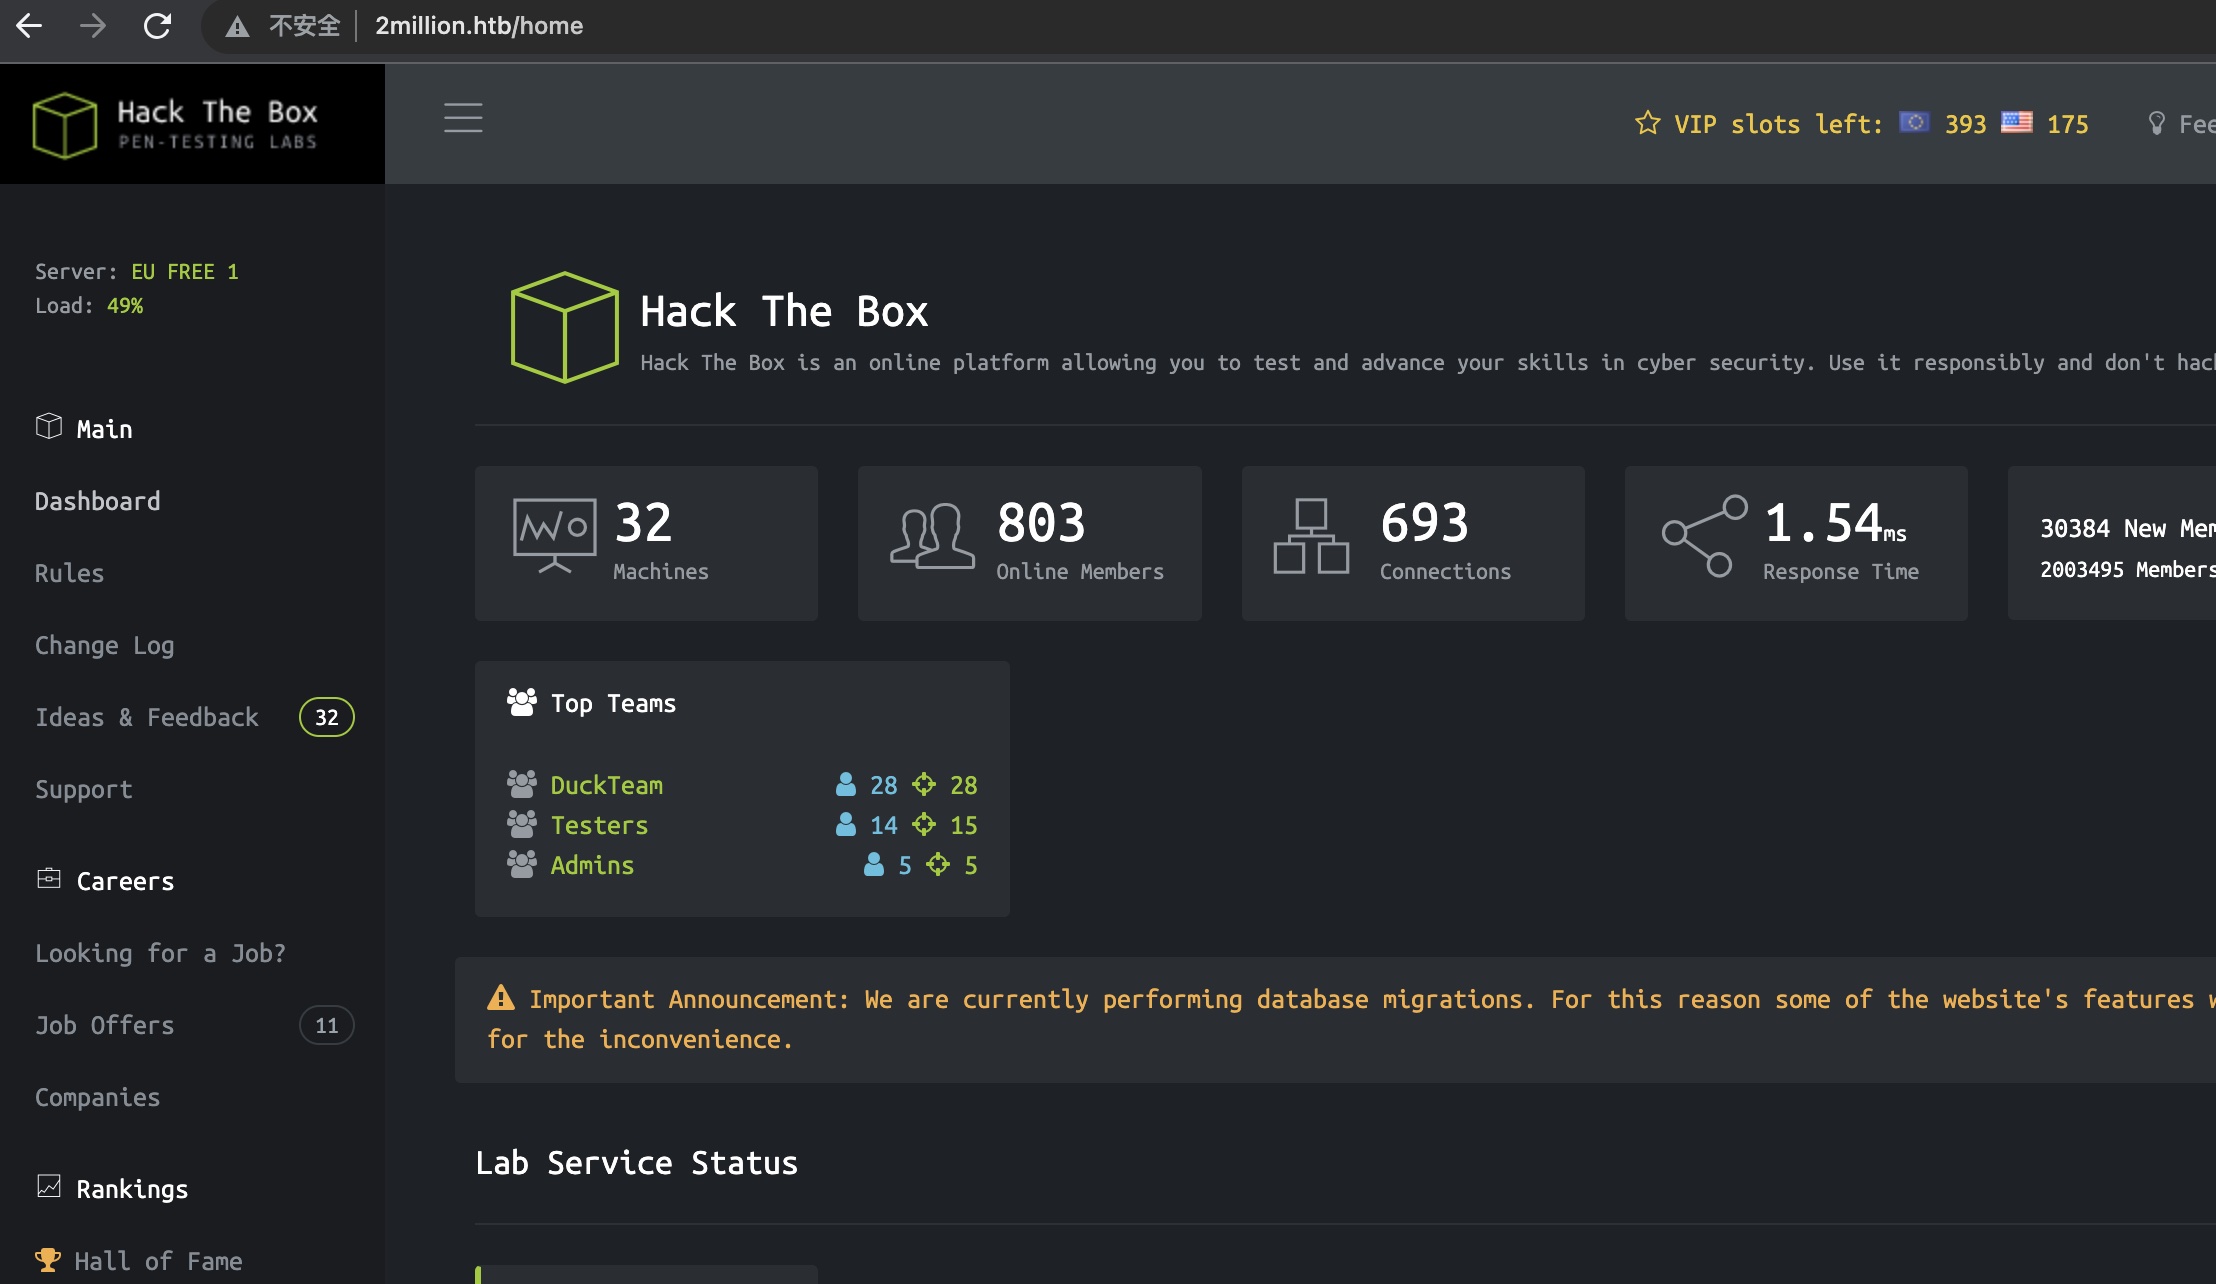Expand the Rankings sidebar section

(x=131, y=1189)
